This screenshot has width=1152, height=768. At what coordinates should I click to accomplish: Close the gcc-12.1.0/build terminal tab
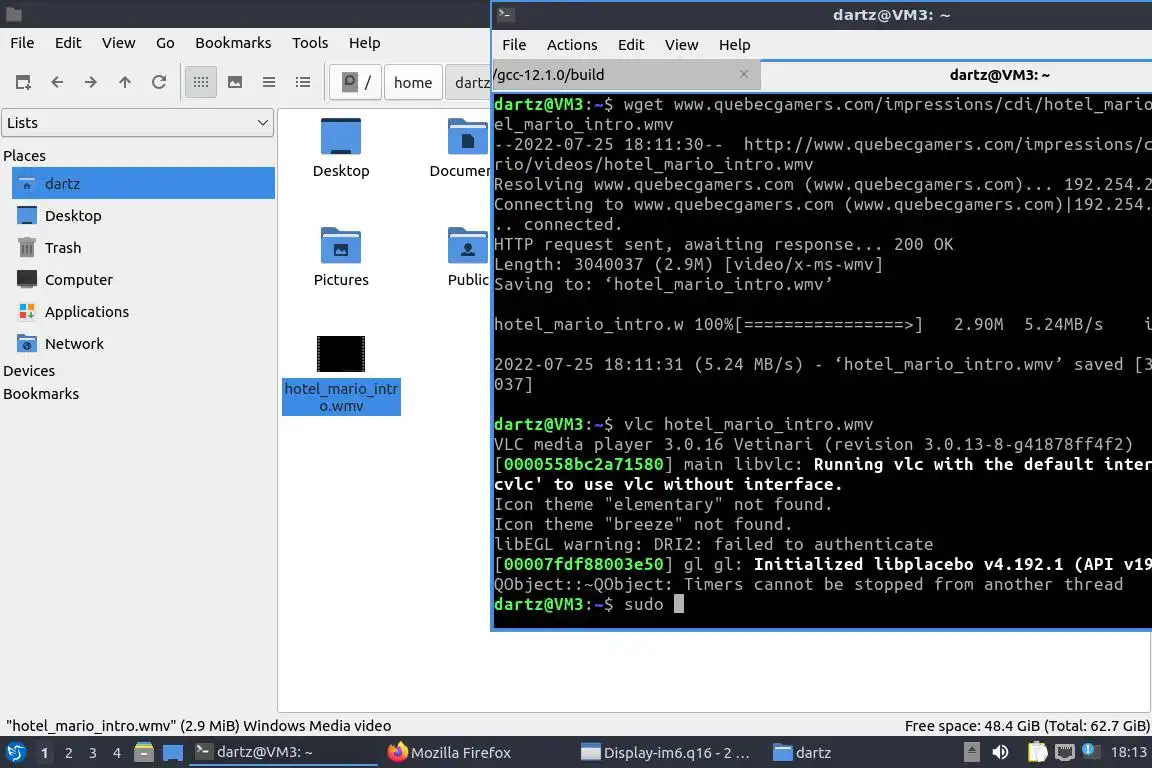coord(744,74)
